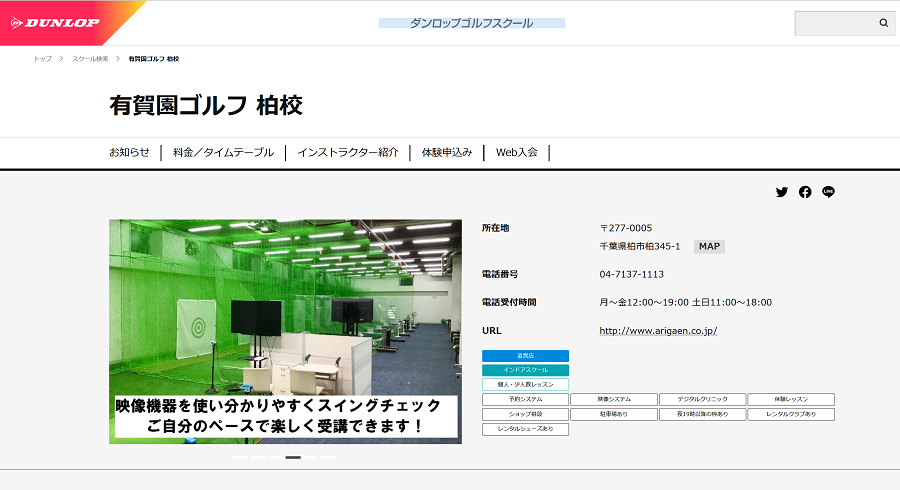The height and width of the screenshot is (490, 900).
Task: Click the 所在地 label
Action: pos(495,228)
